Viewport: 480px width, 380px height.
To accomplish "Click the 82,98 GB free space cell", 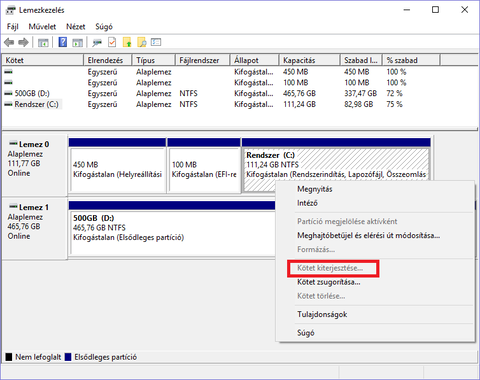I will [x=359, y=104].
